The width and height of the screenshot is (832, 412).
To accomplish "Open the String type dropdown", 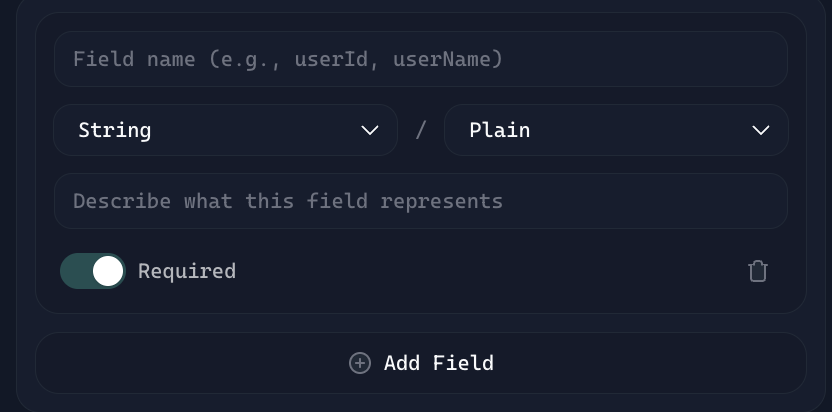I will click(x=225, y=131).
